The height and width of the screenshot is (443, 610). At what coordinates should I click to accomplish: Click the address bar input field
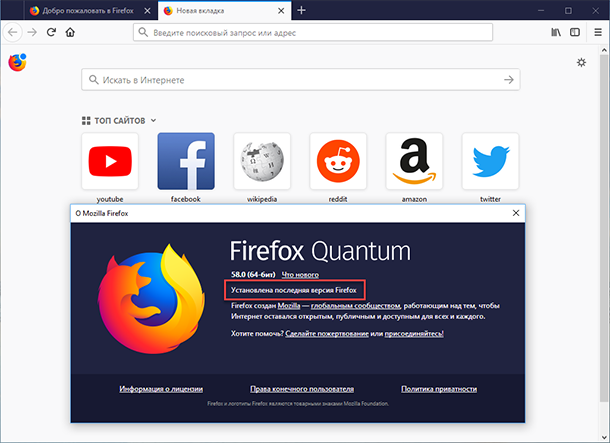click(x=313, y=32)
